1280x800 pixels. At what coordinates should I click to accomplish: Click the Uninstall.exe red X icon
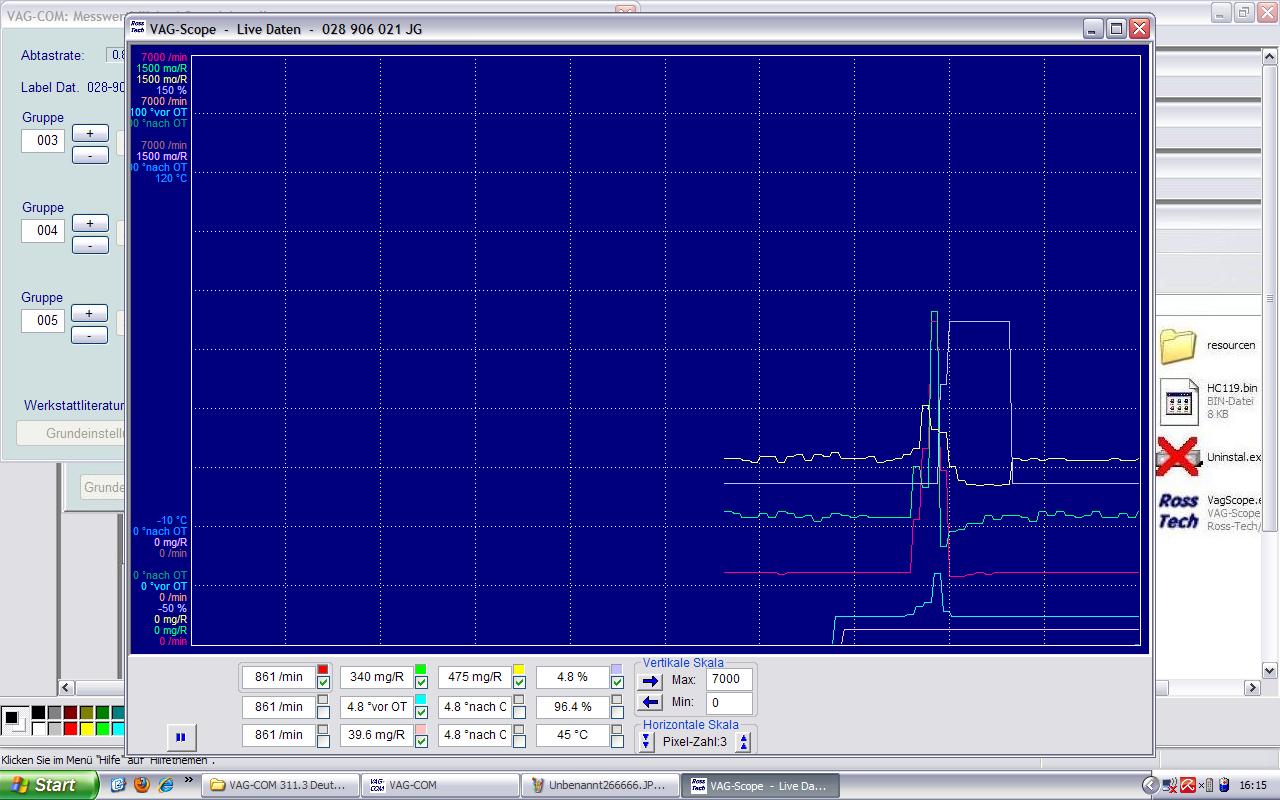(x=1178, y=457)
